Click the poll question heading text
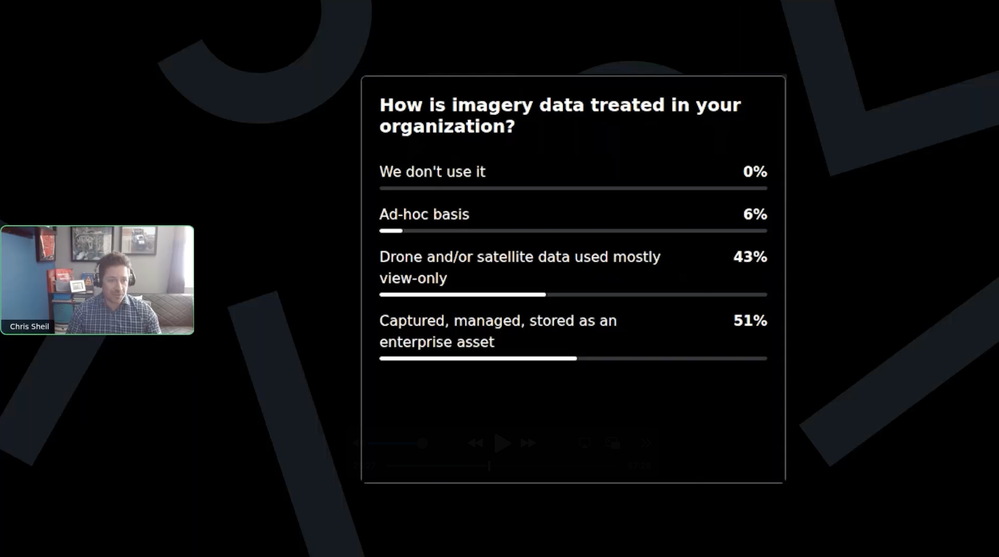The image size is (999, 557). pyautogui.click(x=559, y=115)
